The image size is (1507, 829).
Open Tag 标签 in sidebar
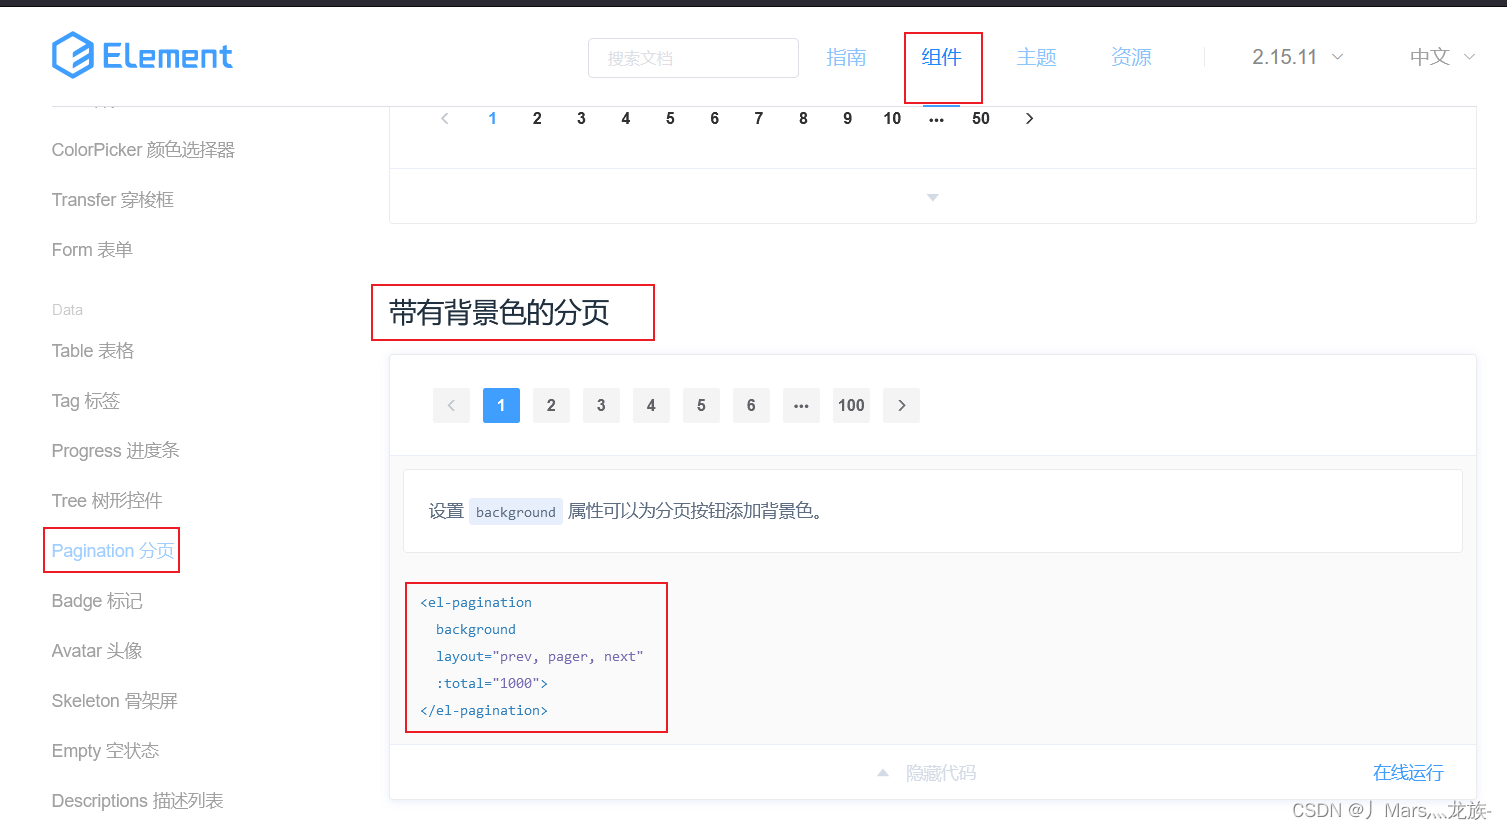(86, 401)
